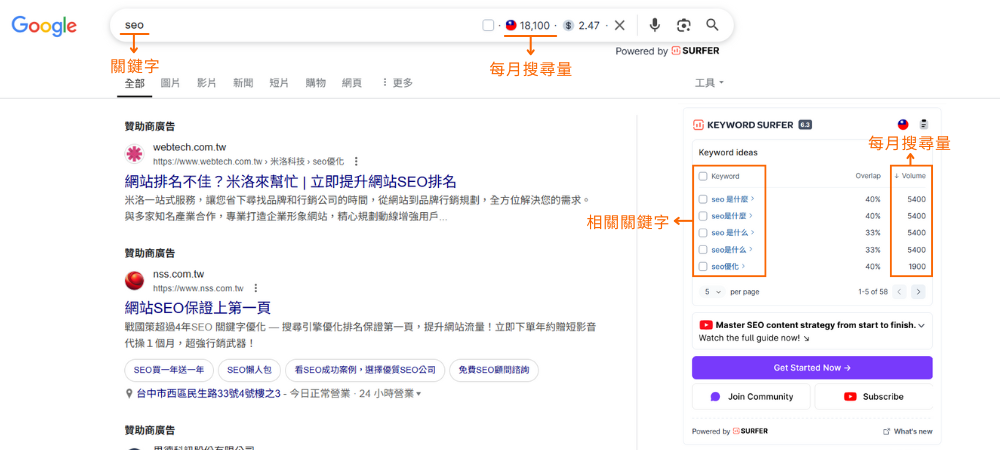Switch to the 全部 tab
Screen dimensions: 1000x450
[135, 83]
